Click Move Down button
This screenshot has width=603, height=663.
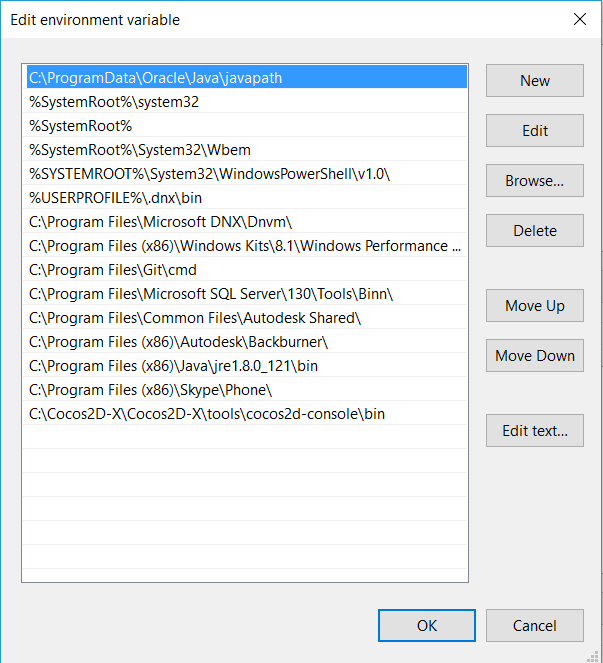pos(534,356)
